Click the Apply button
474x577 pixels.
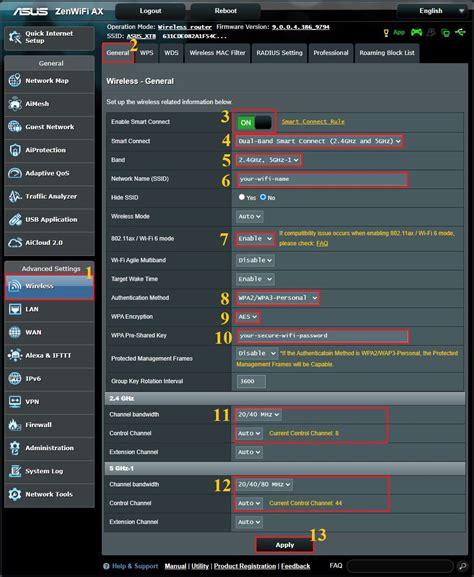pos(285,545)
